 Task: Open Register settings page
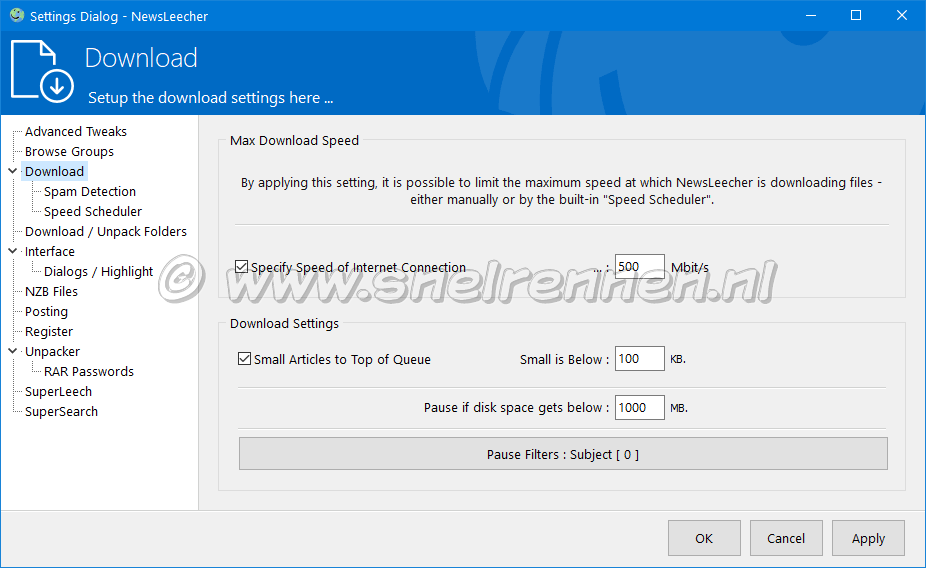point(49,332)
